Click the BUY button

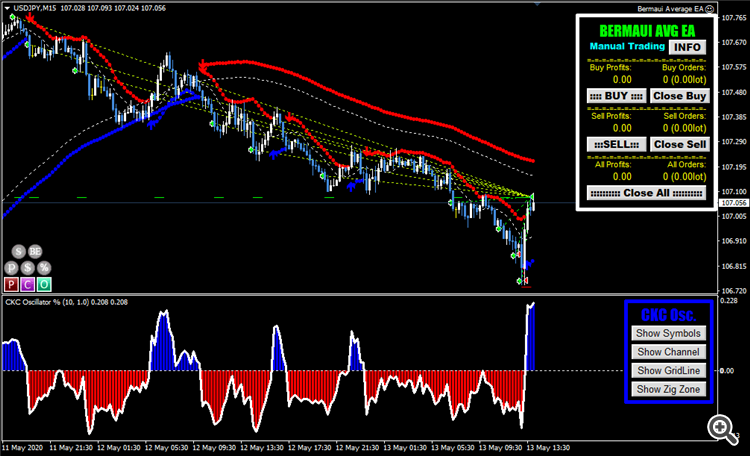click(617, 96)
